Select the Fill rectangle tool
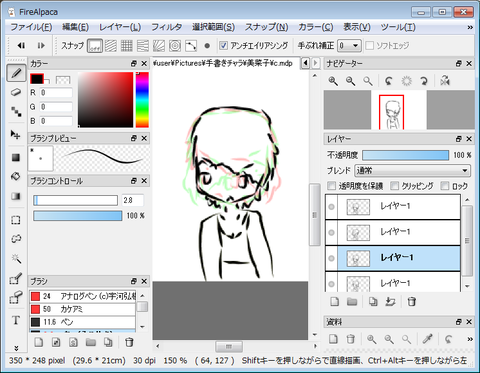This screenshot has width=480, height=373. point(16,157)
